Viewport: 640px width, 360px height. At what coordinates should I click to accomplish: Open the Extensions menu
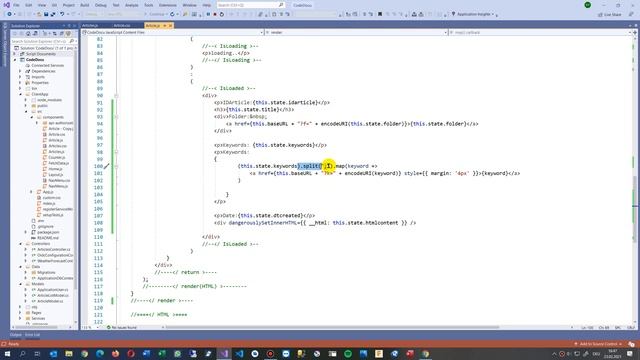167,5
